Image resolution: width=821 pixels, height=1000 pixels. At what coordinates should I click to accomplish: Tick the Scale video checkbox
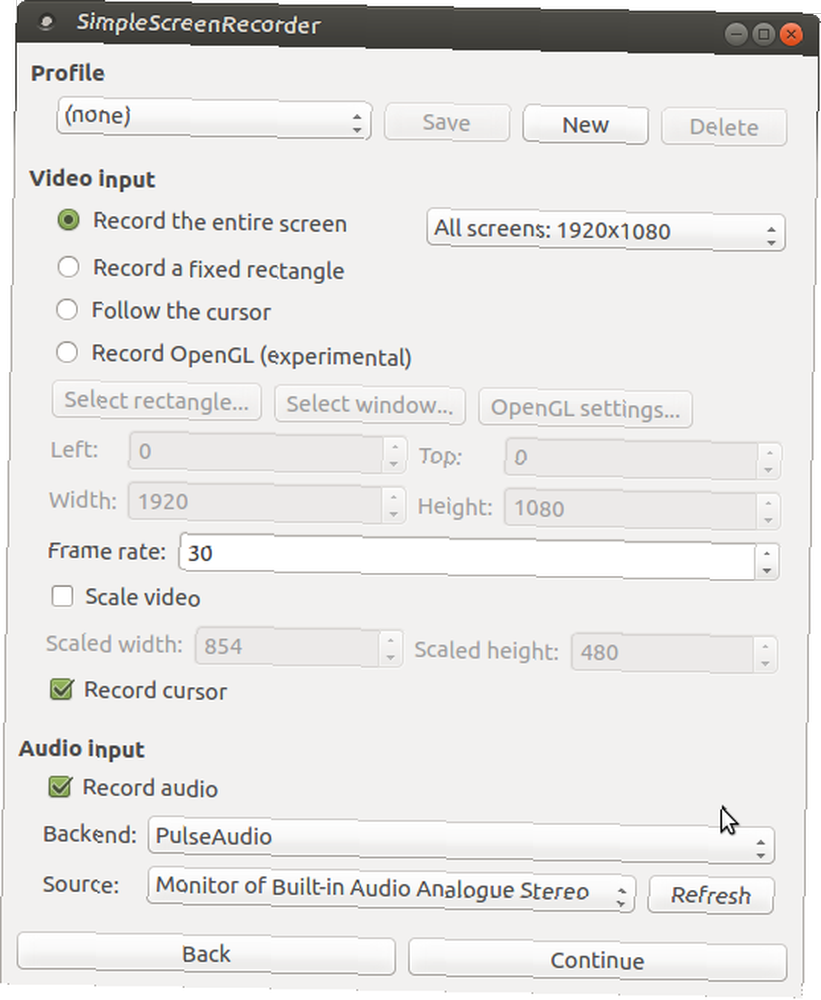(x=62, y=596)
